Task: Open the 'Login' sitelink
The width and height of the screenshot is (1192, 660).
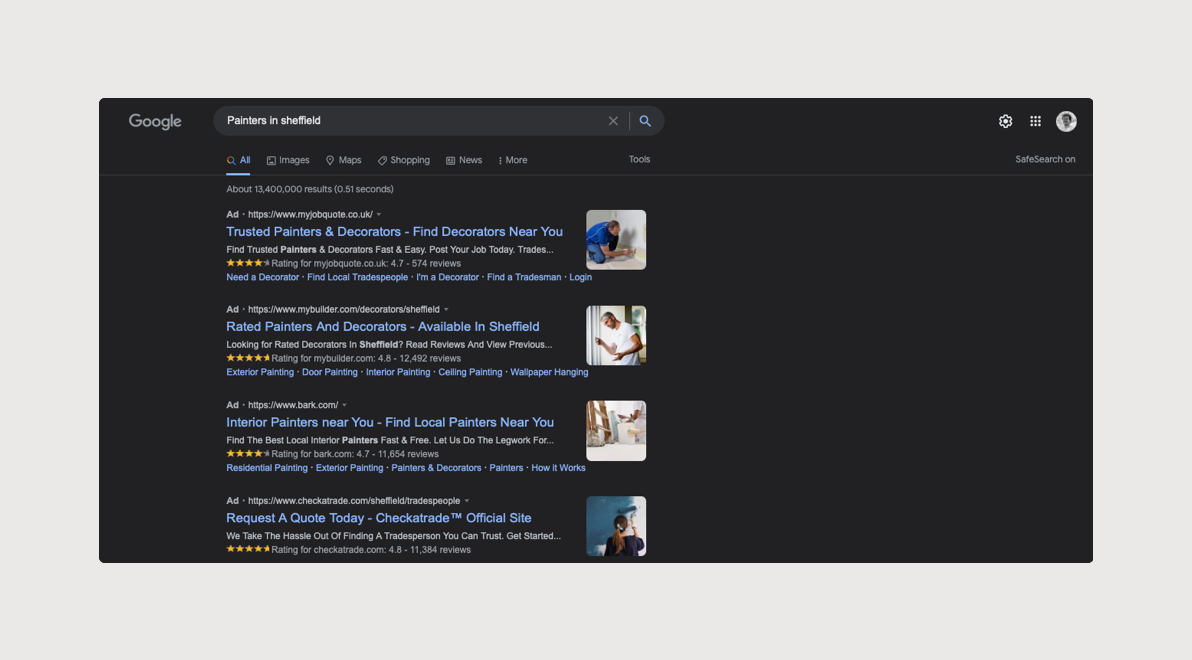Action: pos(580,278)
